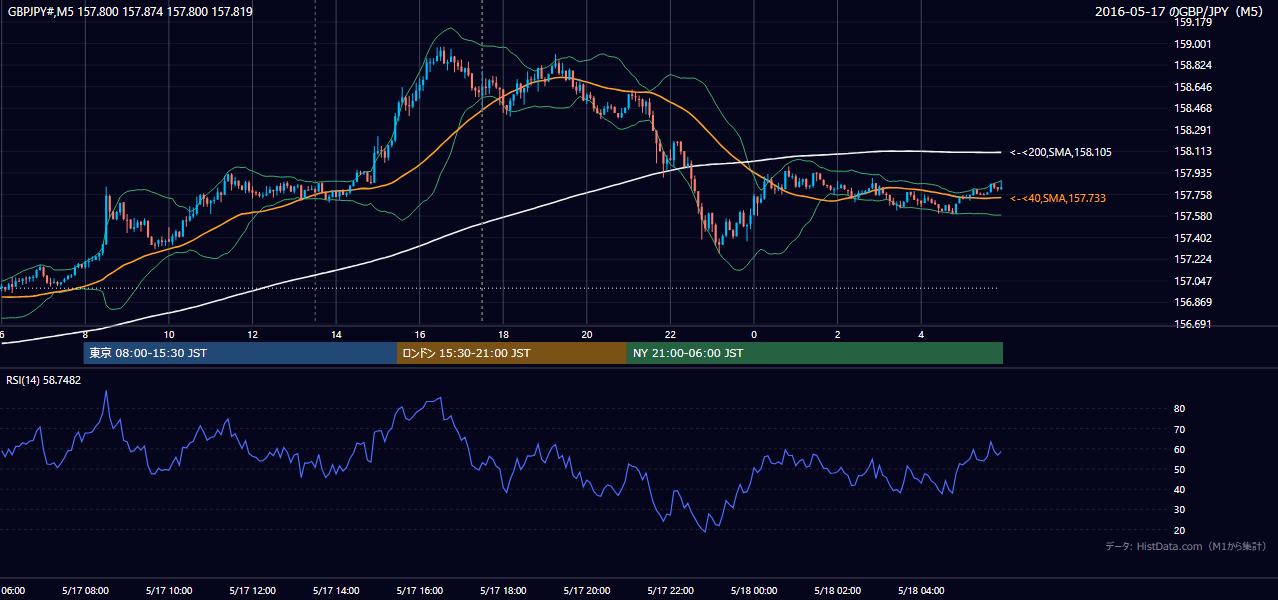Click the 5/17 12:00 time axis label
Viewport: 1278px width, 600px height.
tap(252, 590)
